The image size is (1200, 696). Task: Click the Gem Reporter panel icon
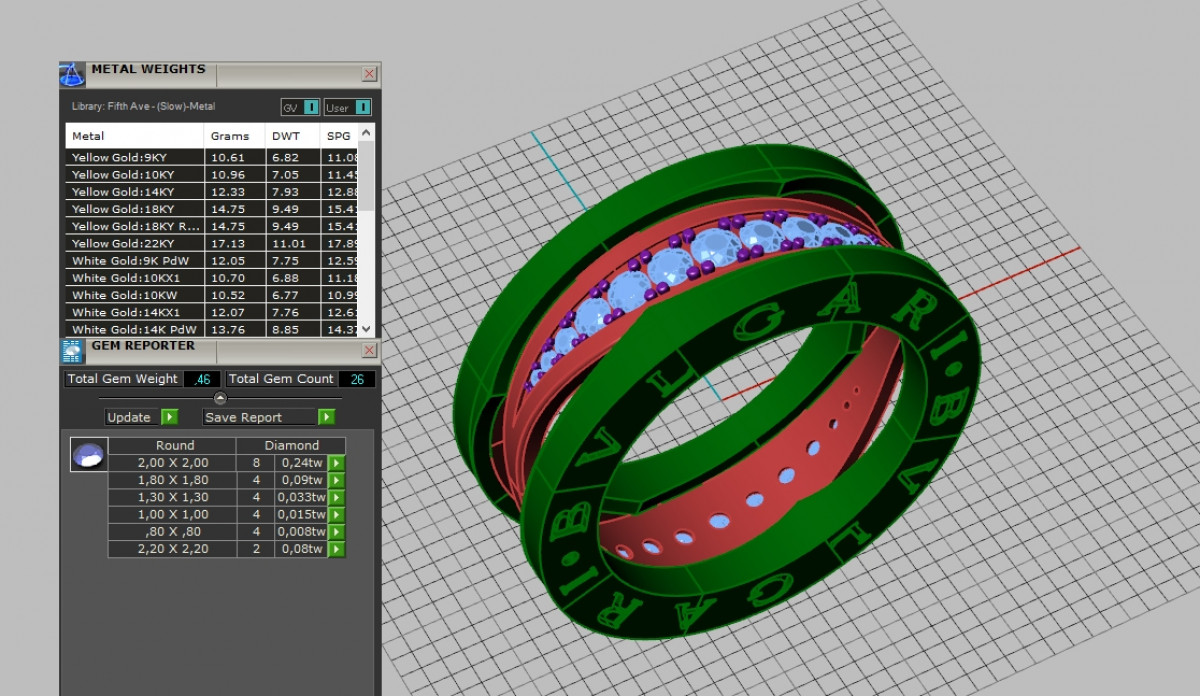pyautogui.click(x=72, y=350)
